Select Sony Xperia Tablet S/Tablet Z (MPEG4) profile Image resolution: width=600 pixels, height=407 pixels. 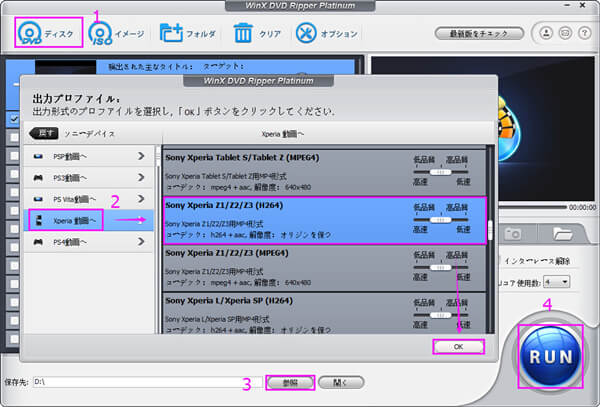324,172
